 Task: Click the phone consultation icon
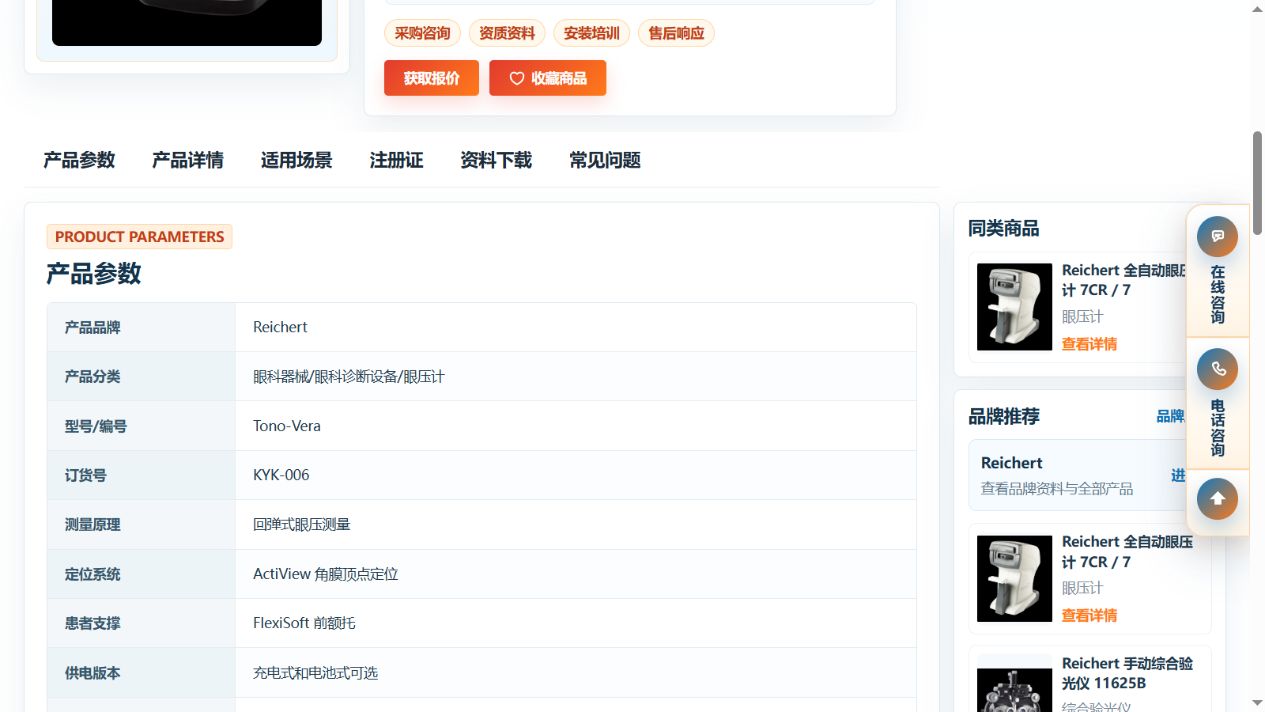(1217, 369)
